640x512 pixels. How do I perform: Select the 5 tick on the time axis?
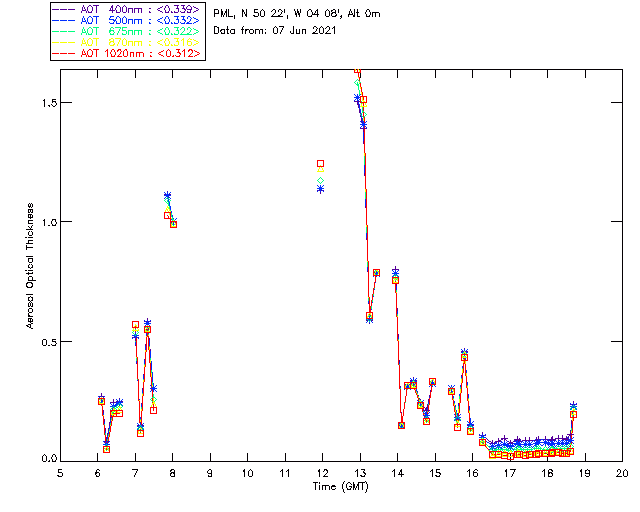61,473
